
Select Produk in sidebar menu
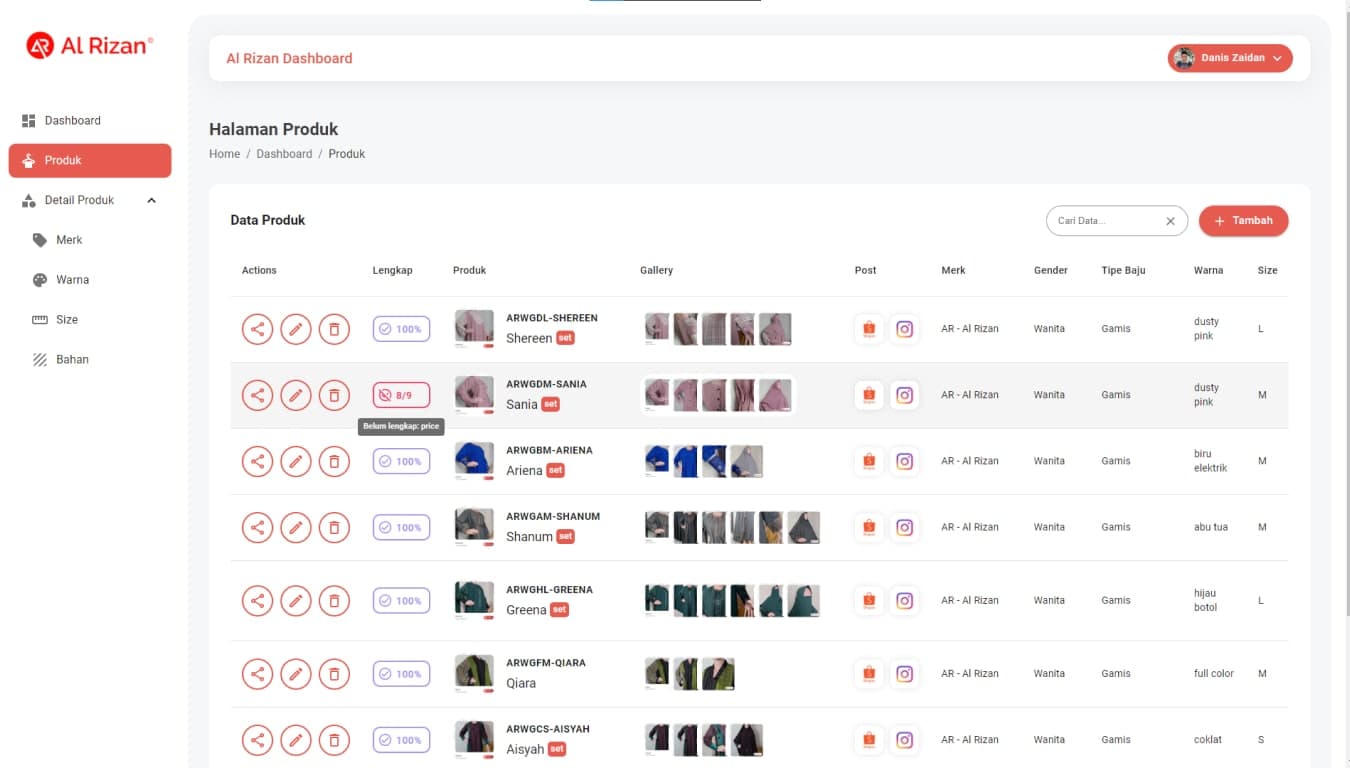pyautogui.click(x=90, y=160)
